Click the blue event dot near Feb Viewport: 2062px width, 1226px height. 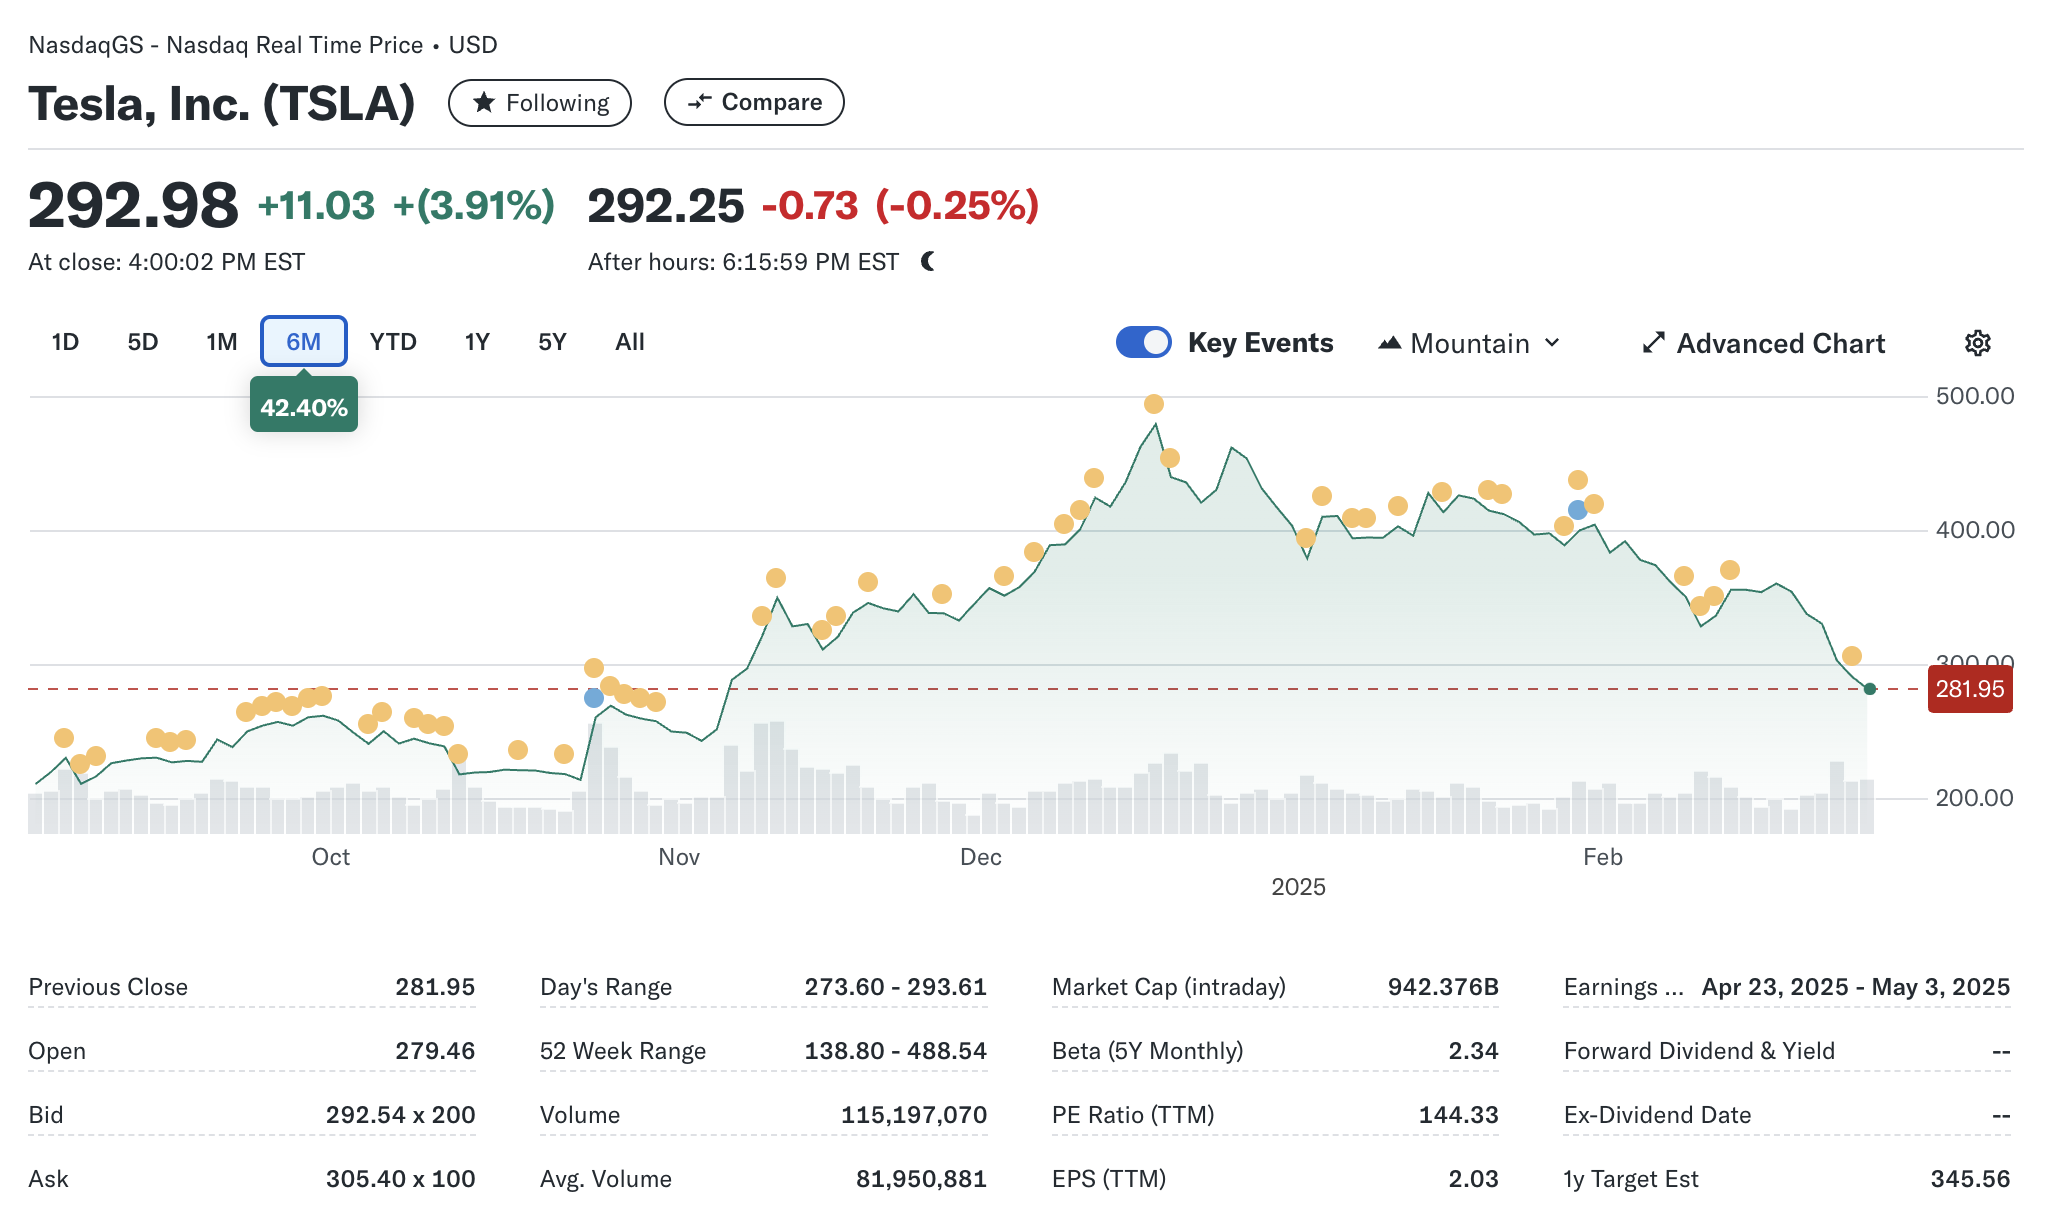pos(1577,510)
